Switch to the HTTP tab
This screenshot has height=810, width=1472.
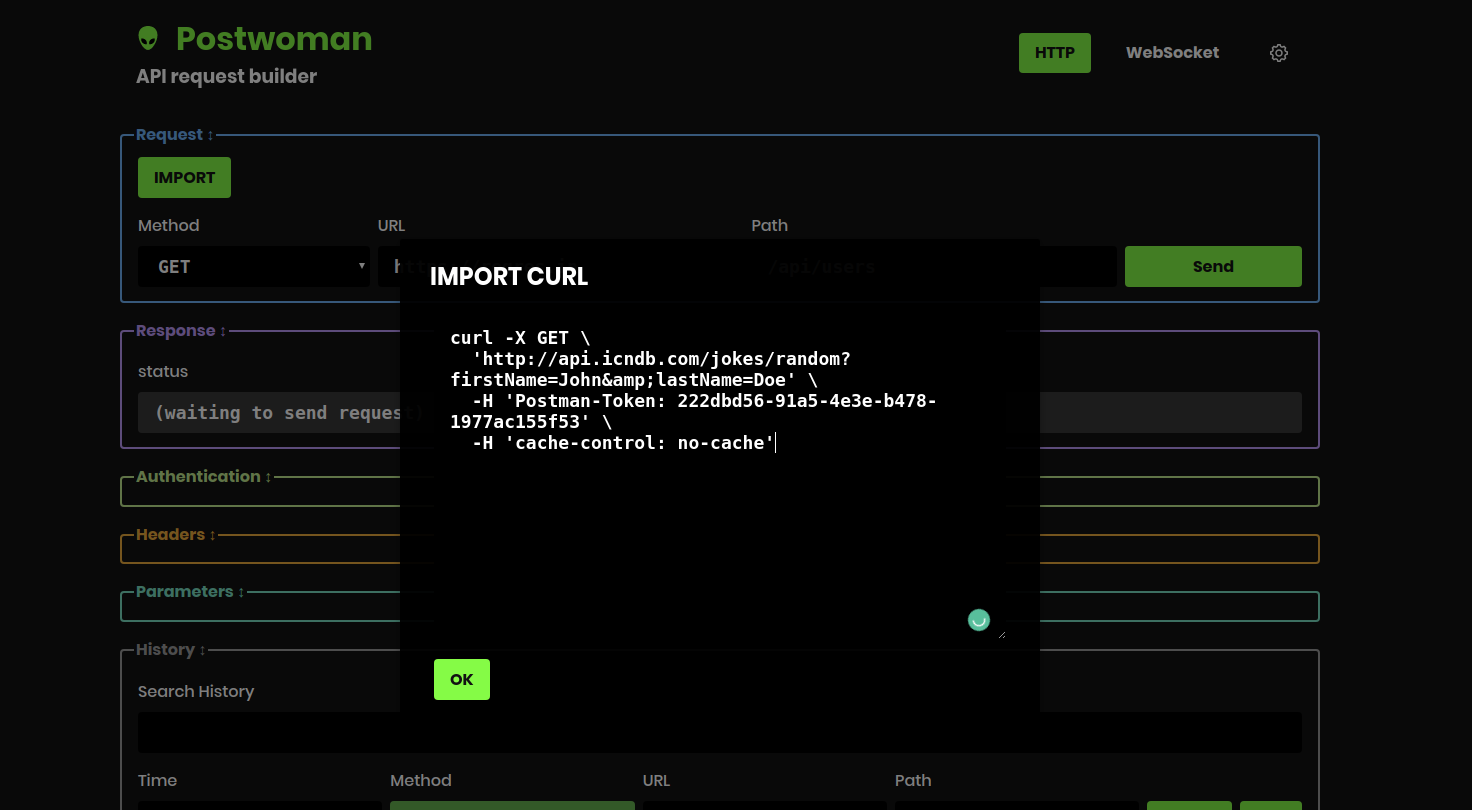[x=1055, y=53]
